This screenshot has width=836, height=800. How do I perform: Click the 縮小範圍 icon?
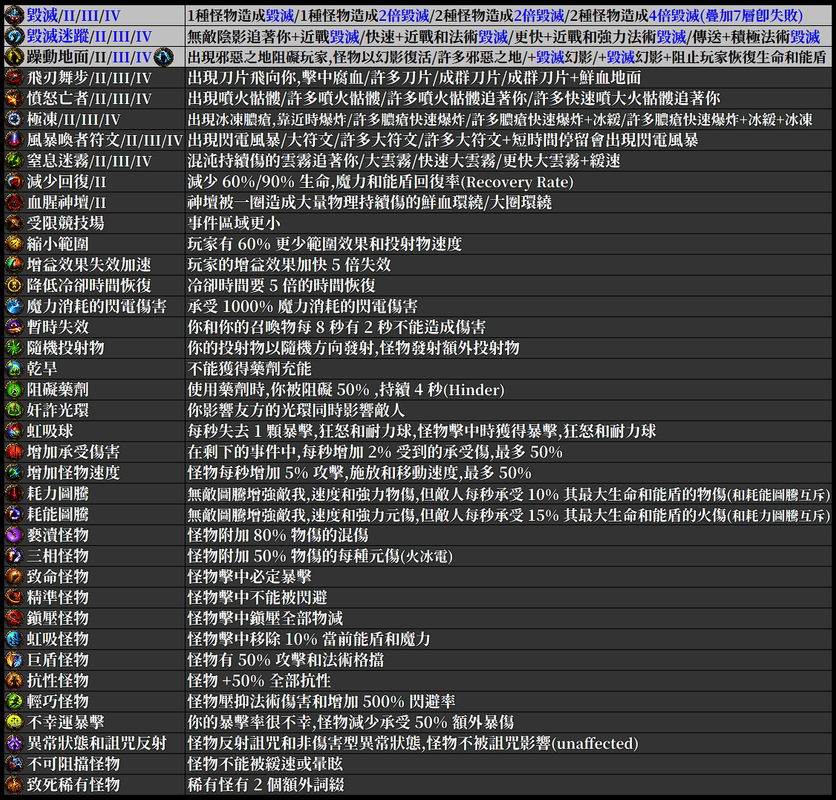click(14, 244)
